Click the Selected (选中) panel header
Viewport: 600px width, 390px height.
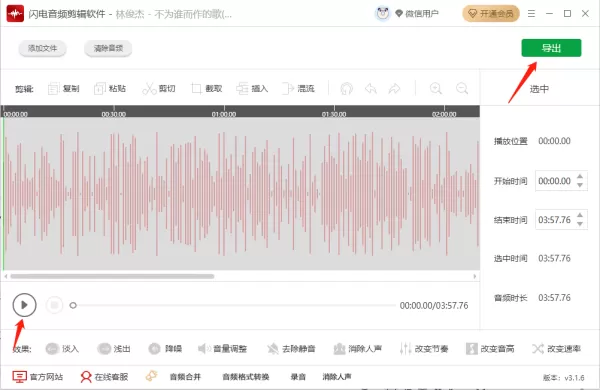(539, 89)
